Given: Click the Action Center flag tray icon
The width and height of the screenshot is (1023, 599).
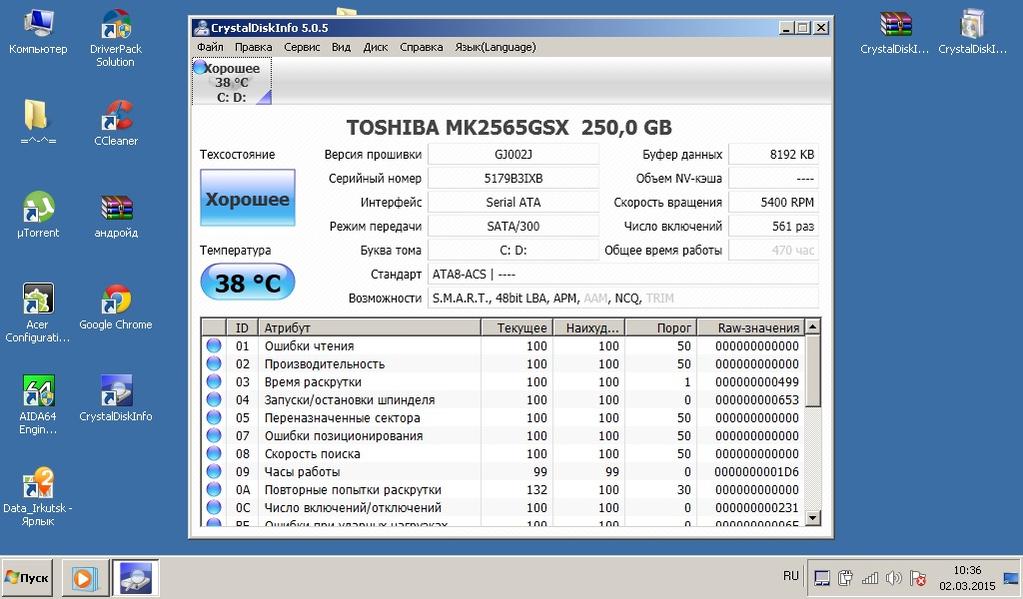Looking at the screenshot, I should [917, 578].
